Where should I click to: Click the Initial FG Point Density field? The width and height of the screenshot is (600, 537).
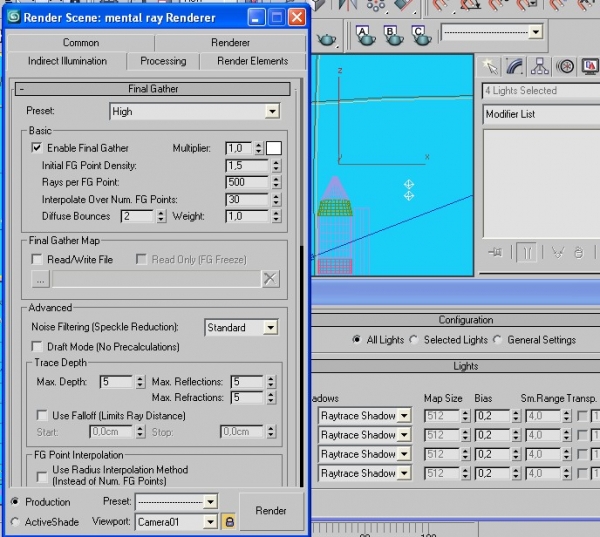click(x=247, y=165)
